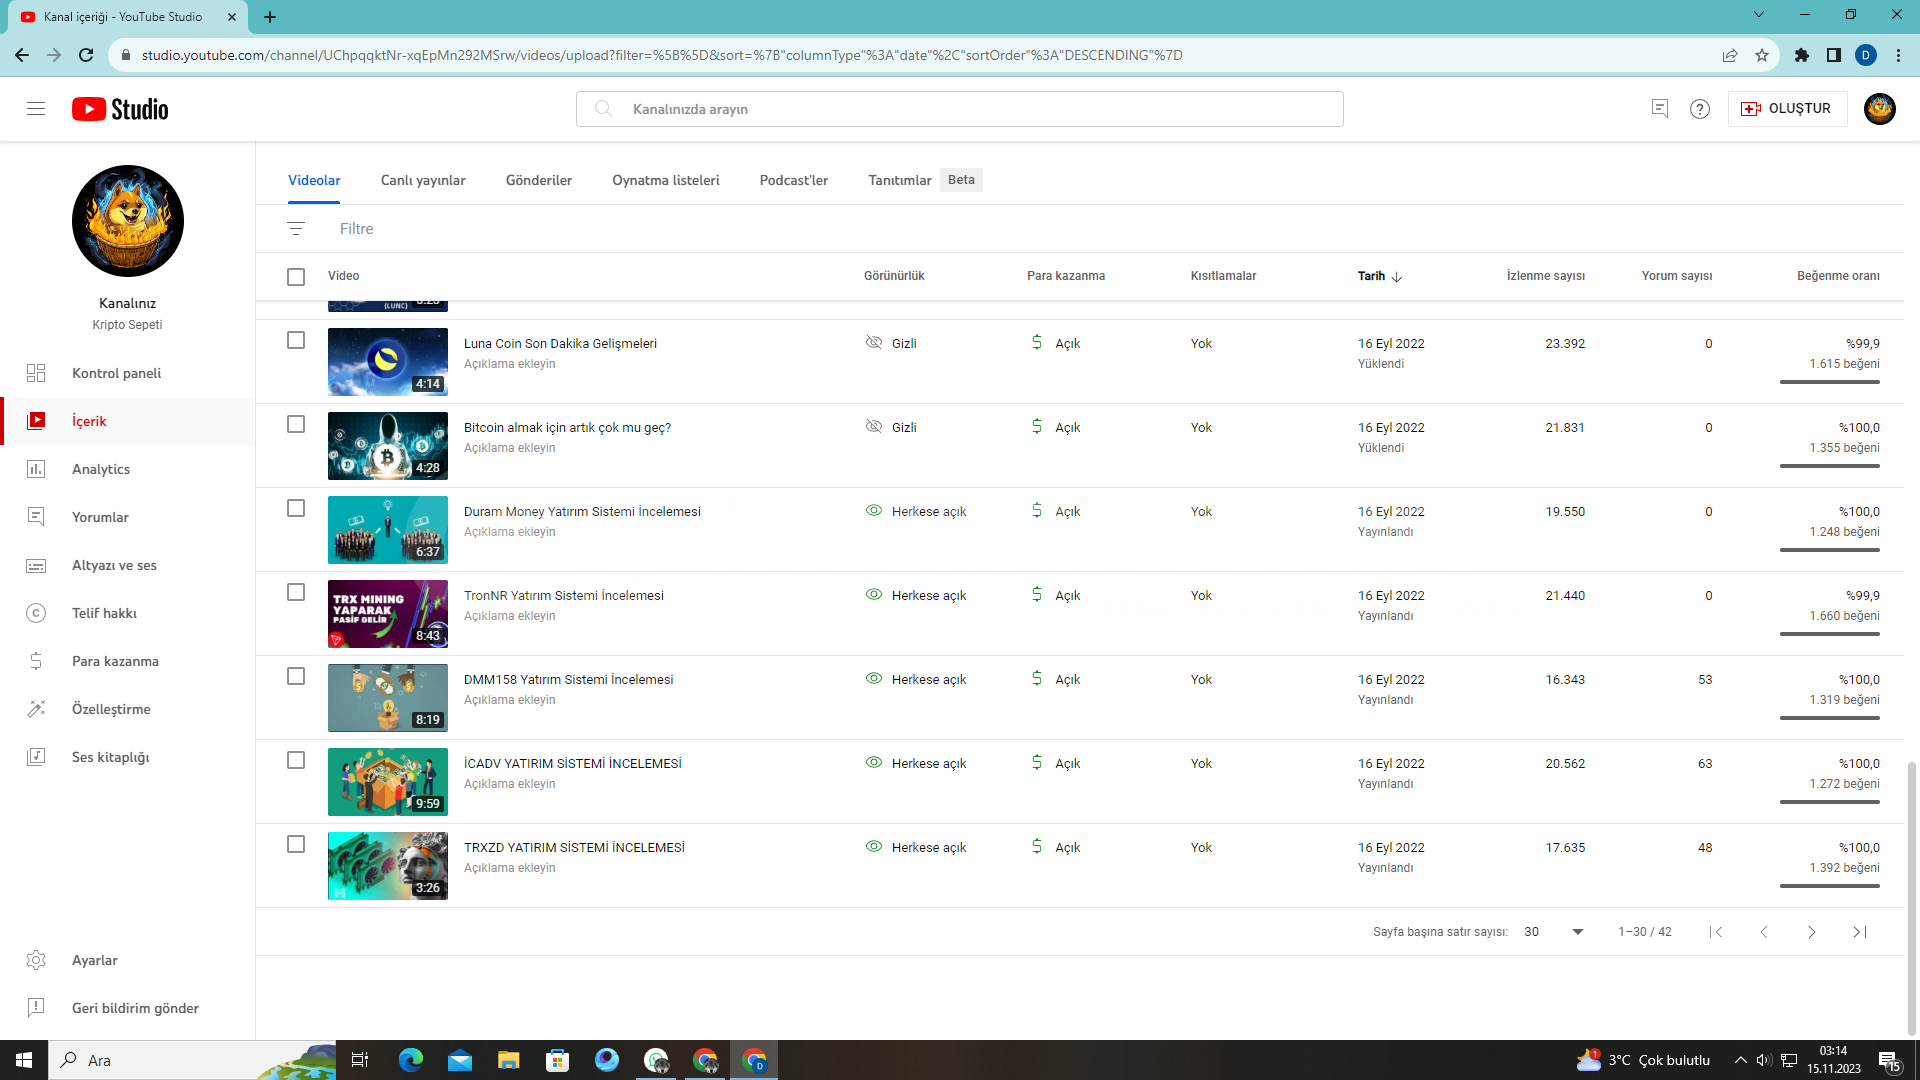Open Ses kitaplığı audio library

(x=110, y=757)
